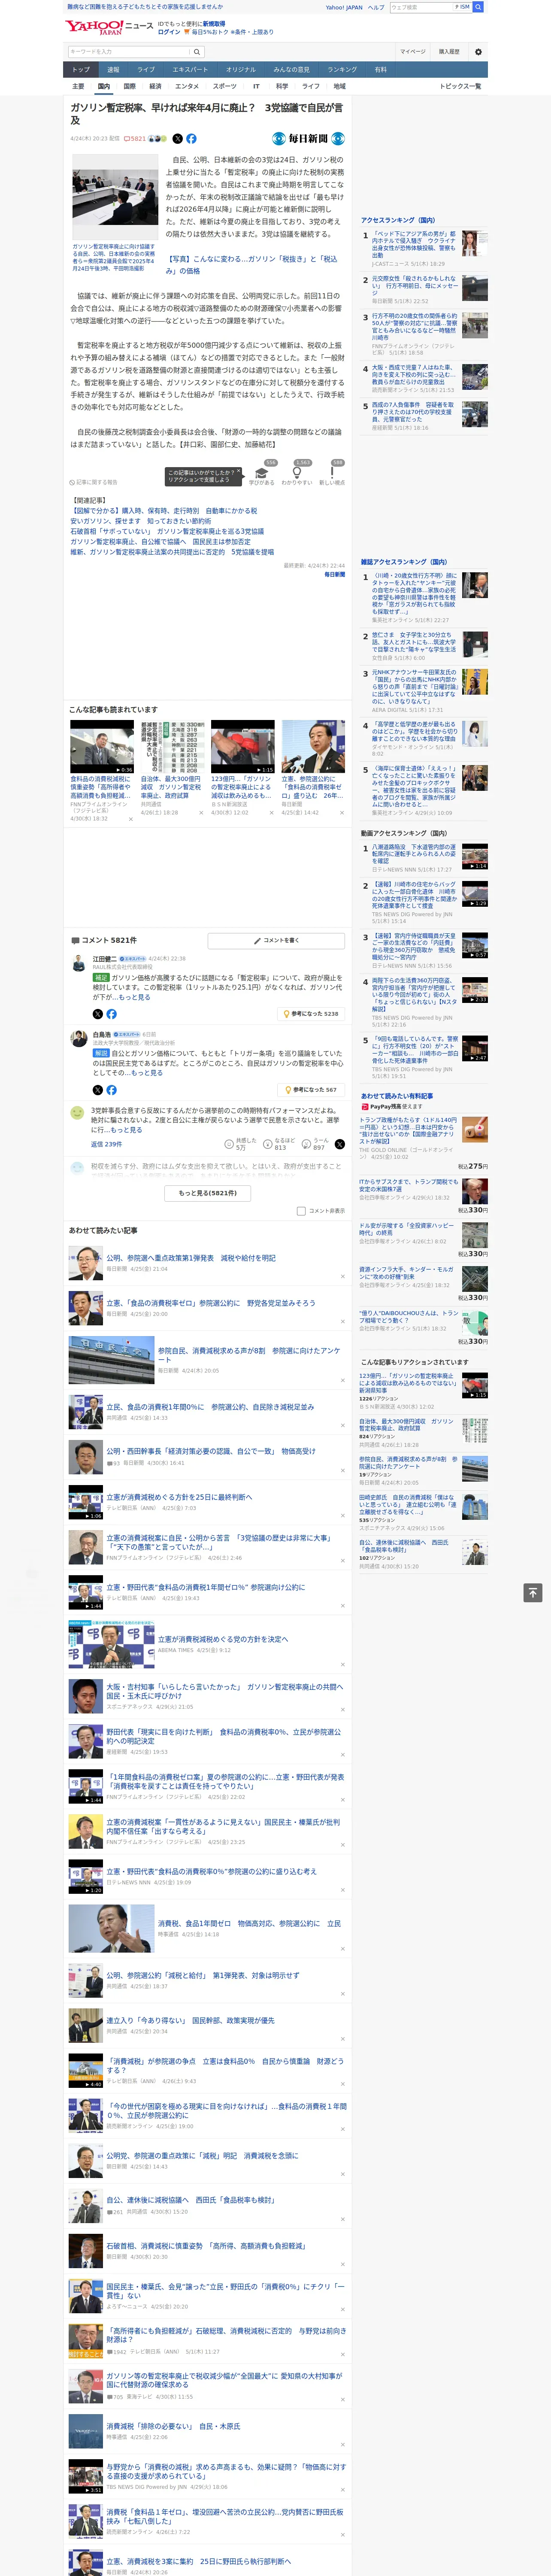Screen dimensions: 551x2576
Task: Click 共感した smiley reaction icon
Action: 229,1144
